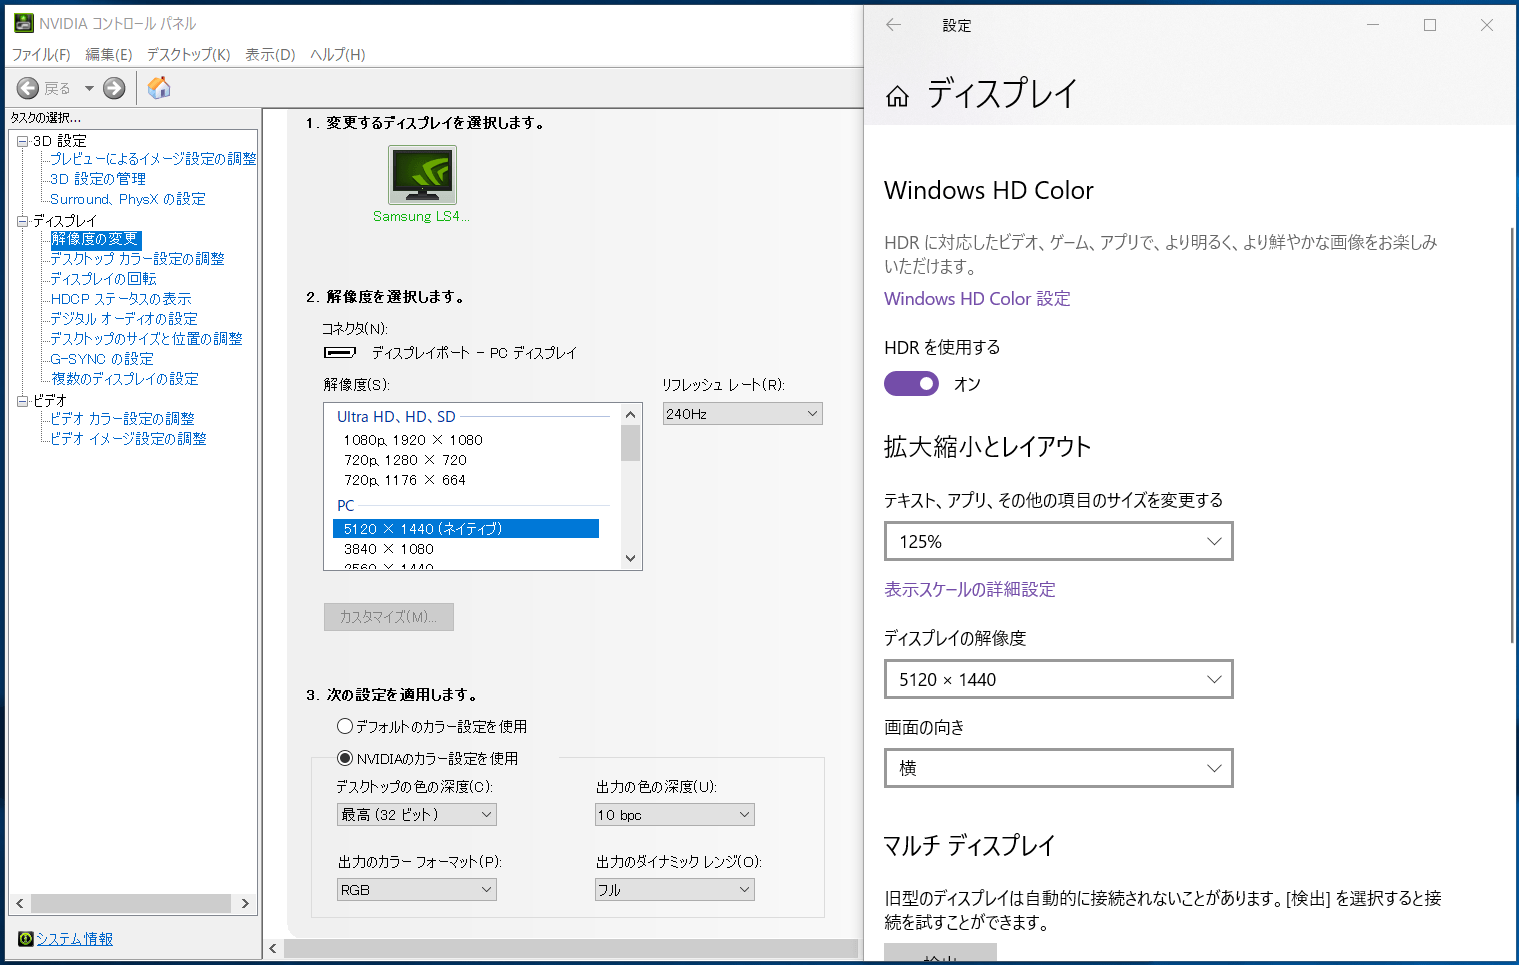Open ビデオ カラー設定の調整
1519x965 pixels.
pyautogui.click(x=122, y=419)
